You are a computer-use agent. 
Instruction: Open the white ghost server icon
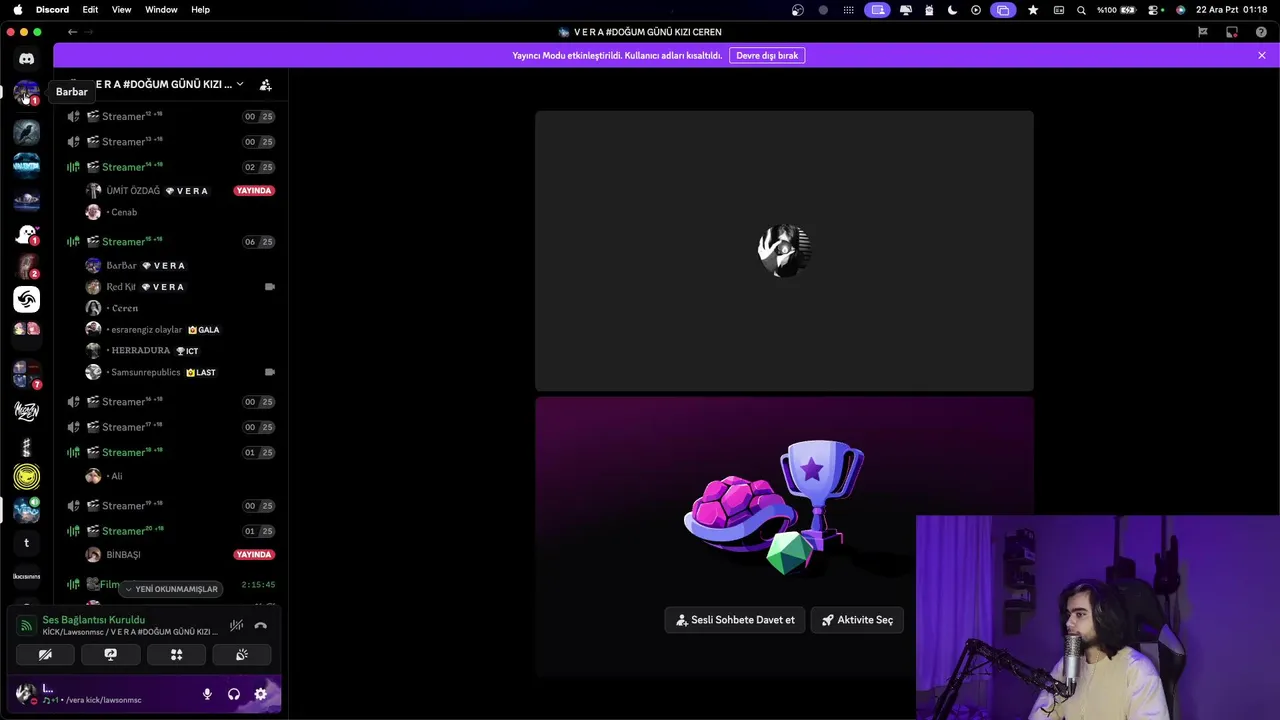pos(27,234)
